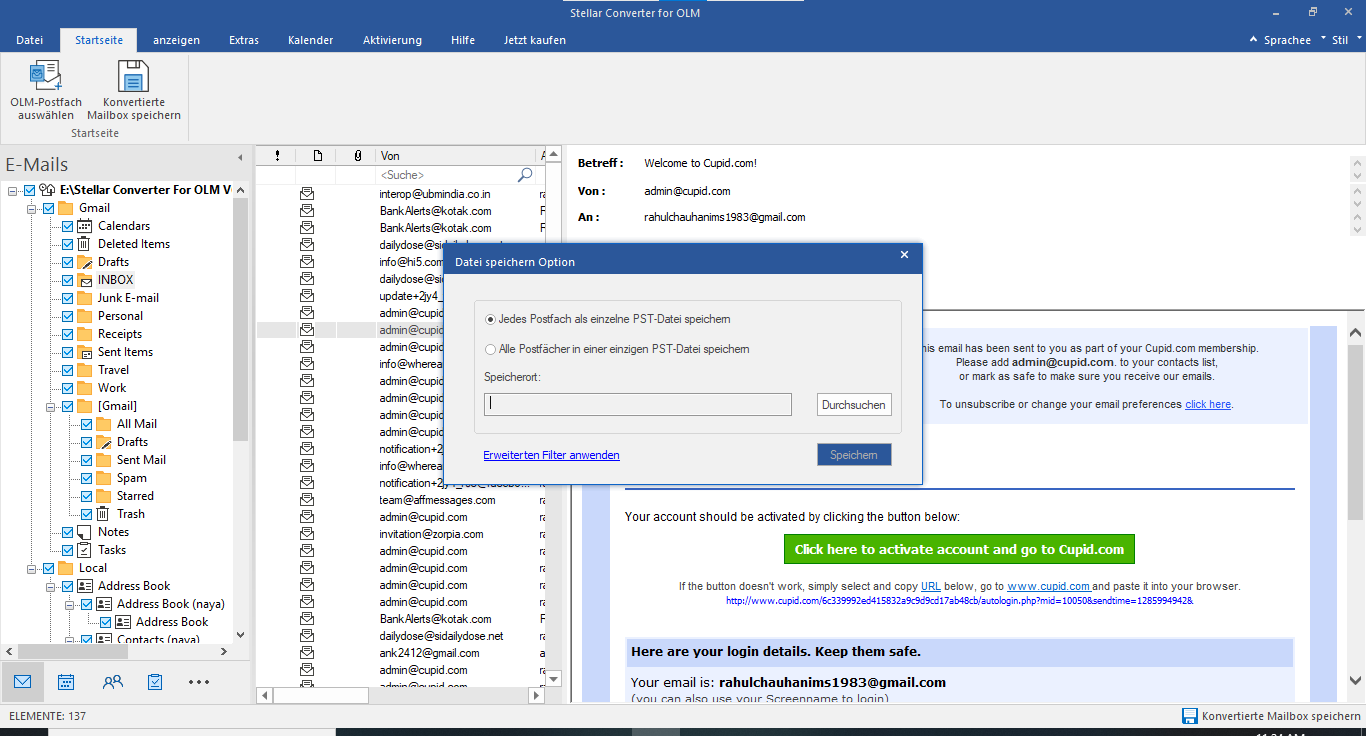This screenshot has height=736, width=1366.
Task: Click the Durchsuchen button
Action: click(853, 405)
